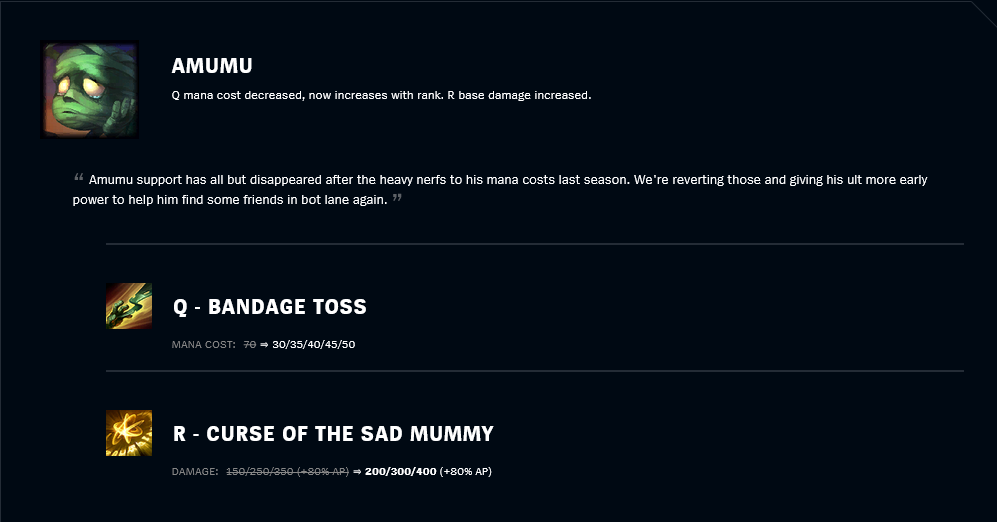Click the (+80% AP) ratio after new damage
The width and height of the screenshot is (997, 522).
(x=465, y=472)
